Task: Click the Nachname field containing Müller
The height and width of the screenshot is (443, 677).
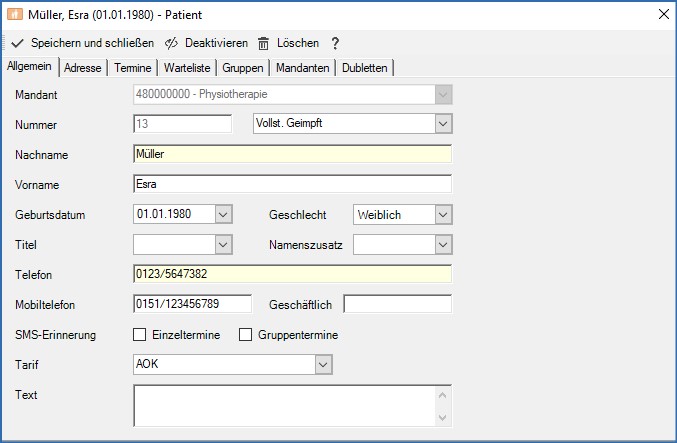Action: coord(292,154)
